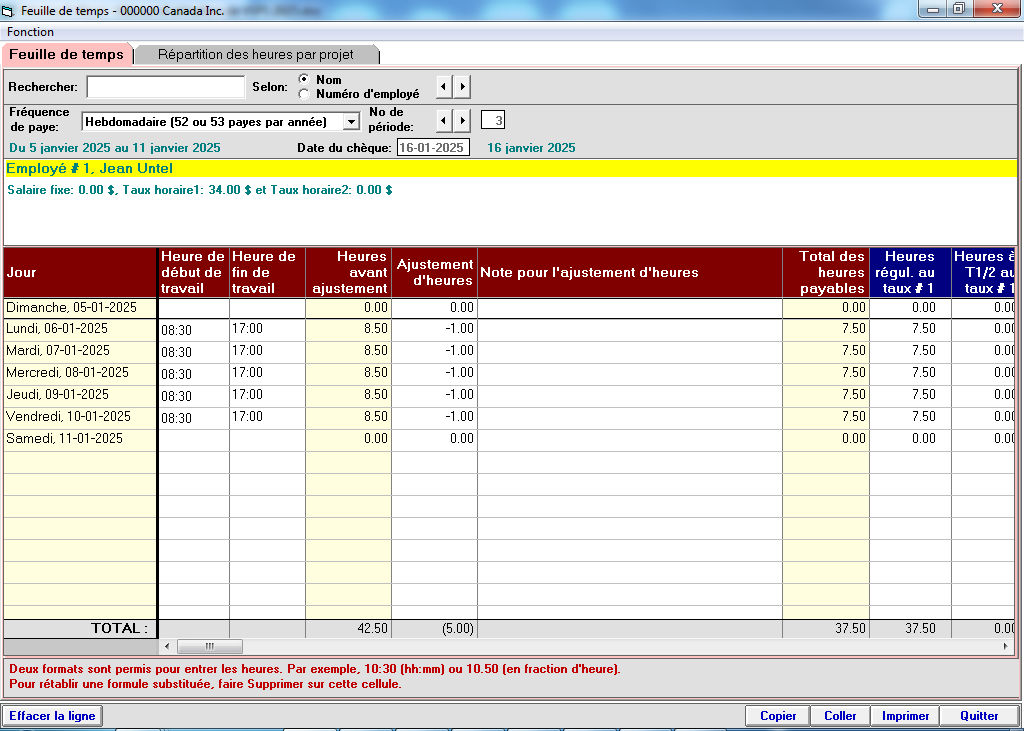The width and height of the screenshot is (1024, 731).
Task: Open the Fréquence de paye dropdown
Action: pos(350,122)
